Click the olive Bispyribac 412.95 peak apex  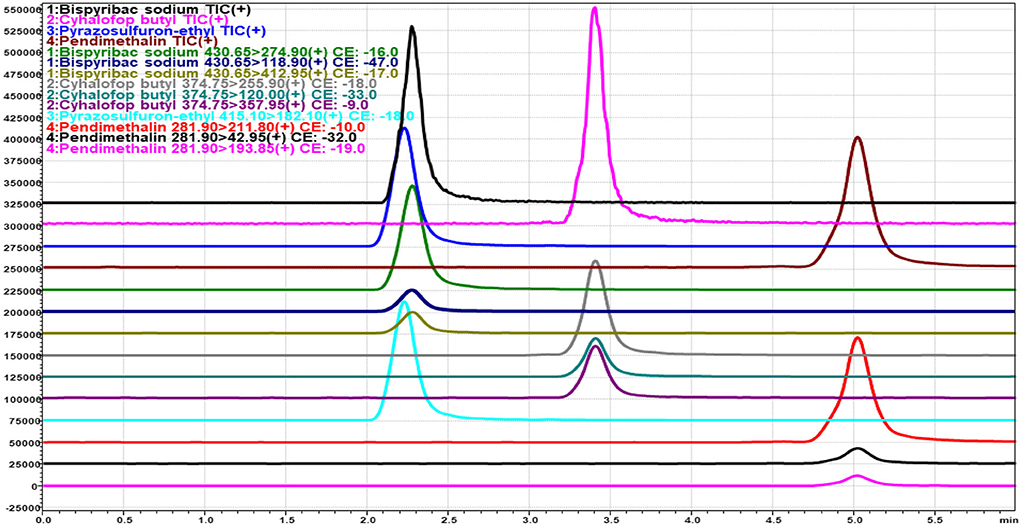pyautogui.click(x=412, y=313)
